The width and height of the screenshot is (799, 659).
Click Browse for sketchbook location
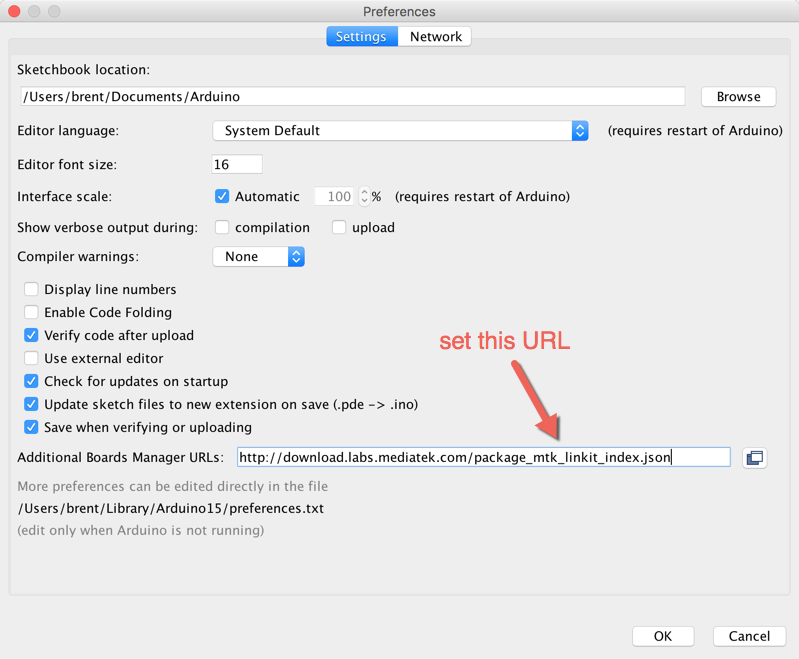tap(738, 97)
